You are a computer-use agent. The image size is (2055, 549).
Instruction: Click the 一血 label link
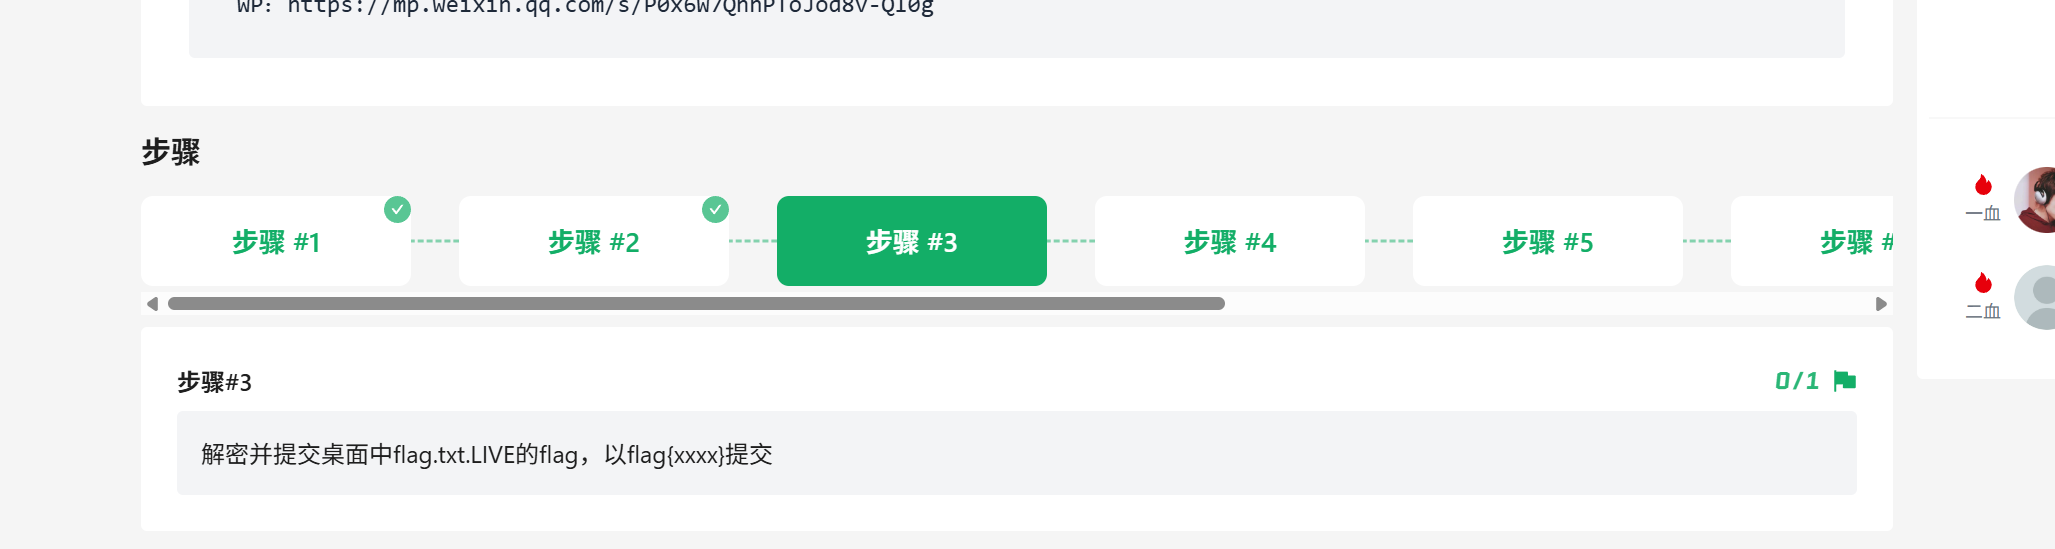click(x=1983, y=213)
